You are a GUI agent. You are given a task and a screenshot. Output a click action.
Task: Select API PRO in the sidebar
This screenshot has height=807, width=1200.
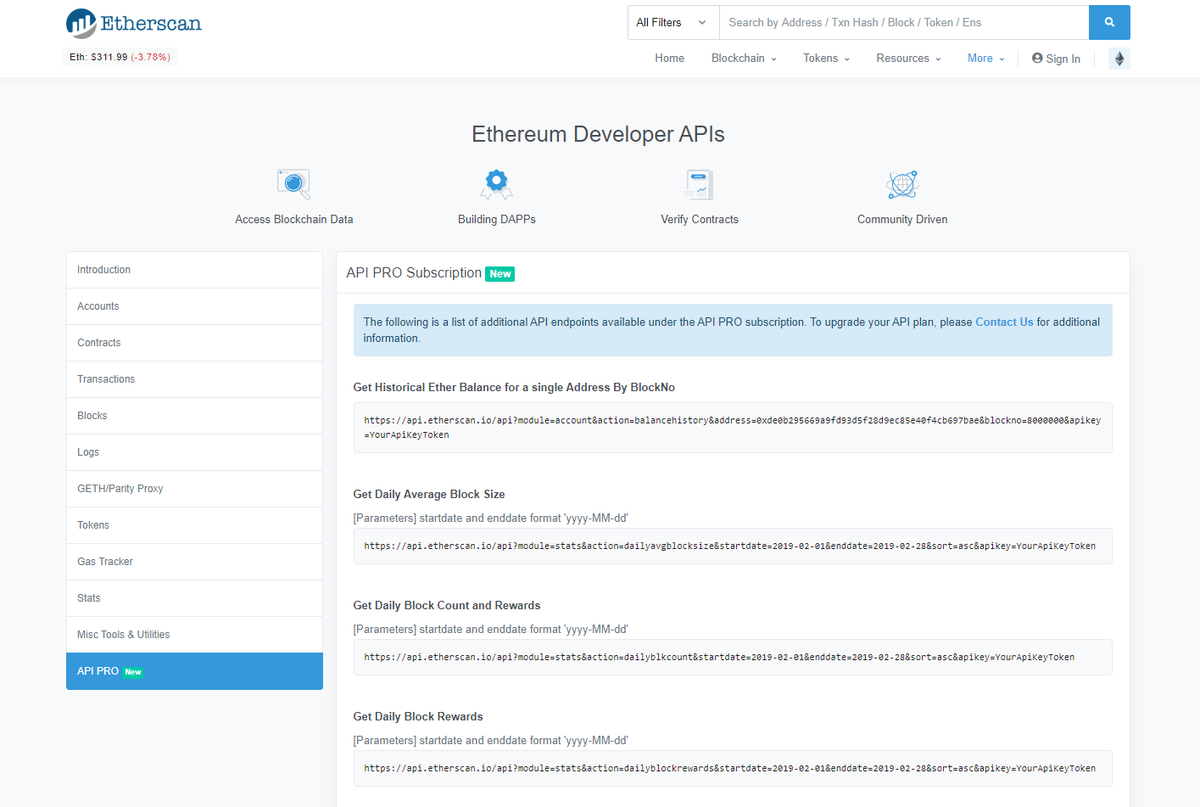pyautogui.click(x=194, y=670)
